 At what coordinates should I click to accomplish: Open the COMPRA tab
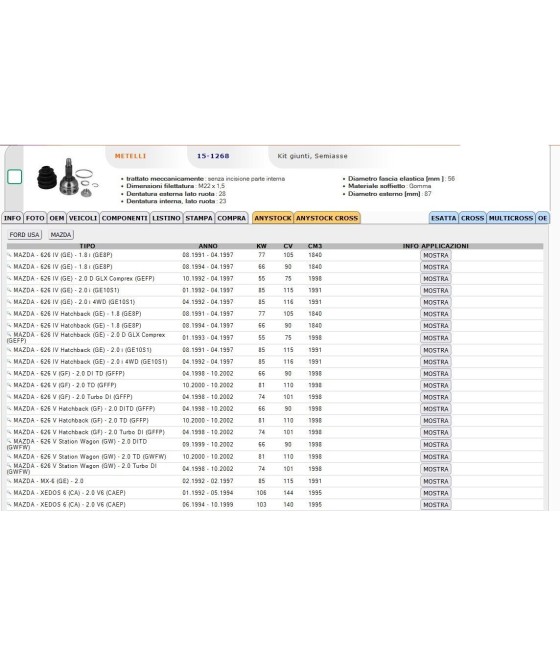[x=232, y=218]
